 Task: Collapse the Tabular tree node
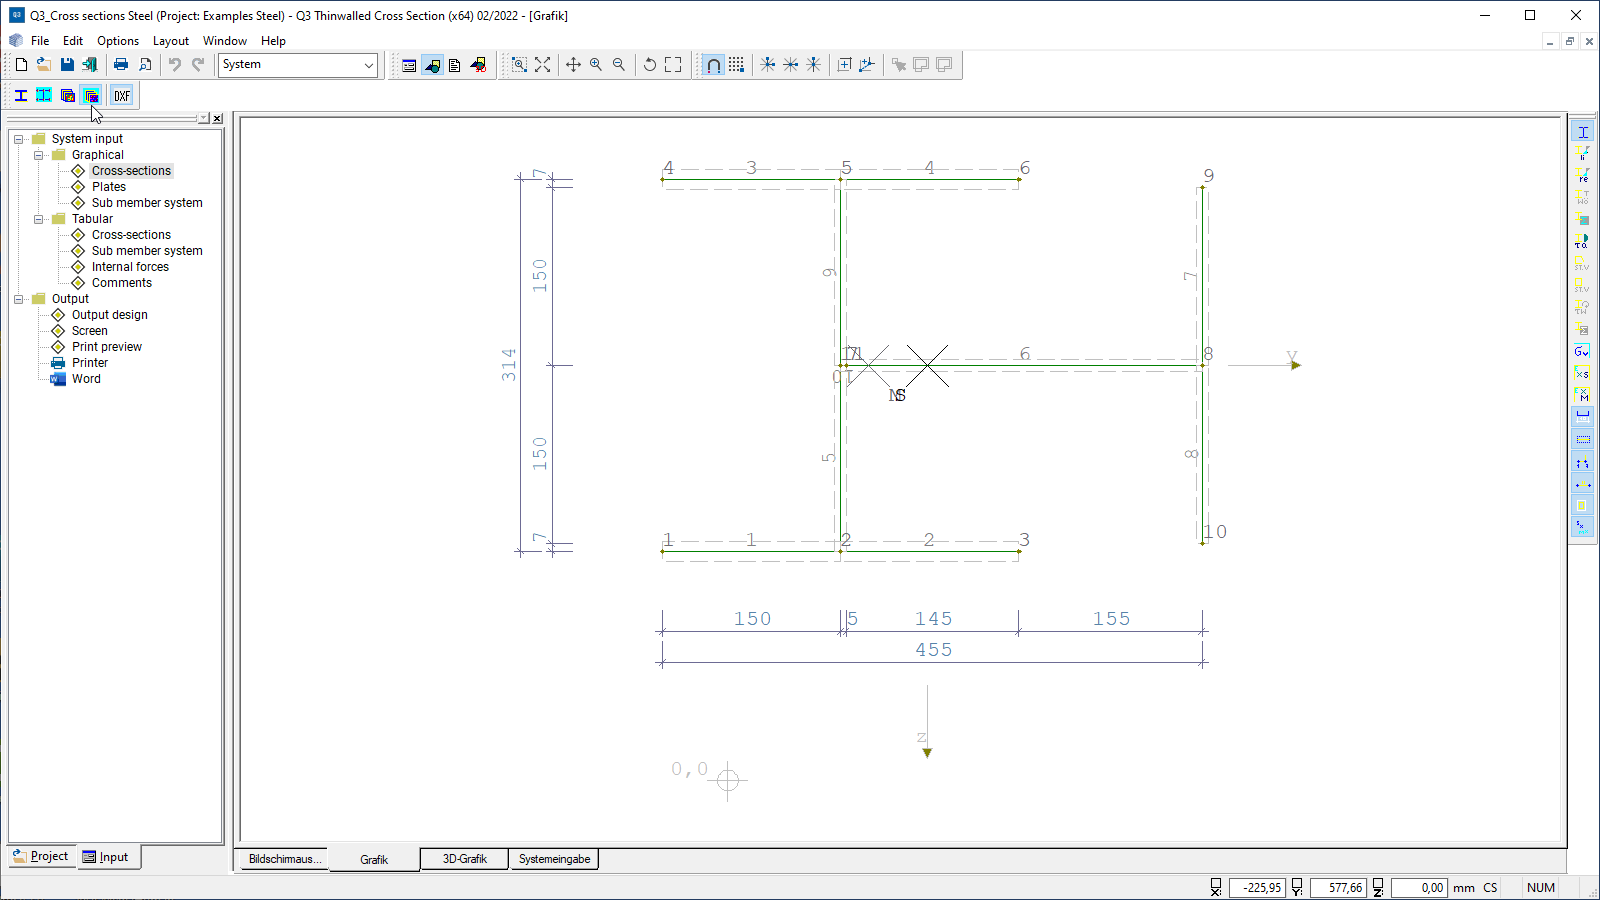39,219
